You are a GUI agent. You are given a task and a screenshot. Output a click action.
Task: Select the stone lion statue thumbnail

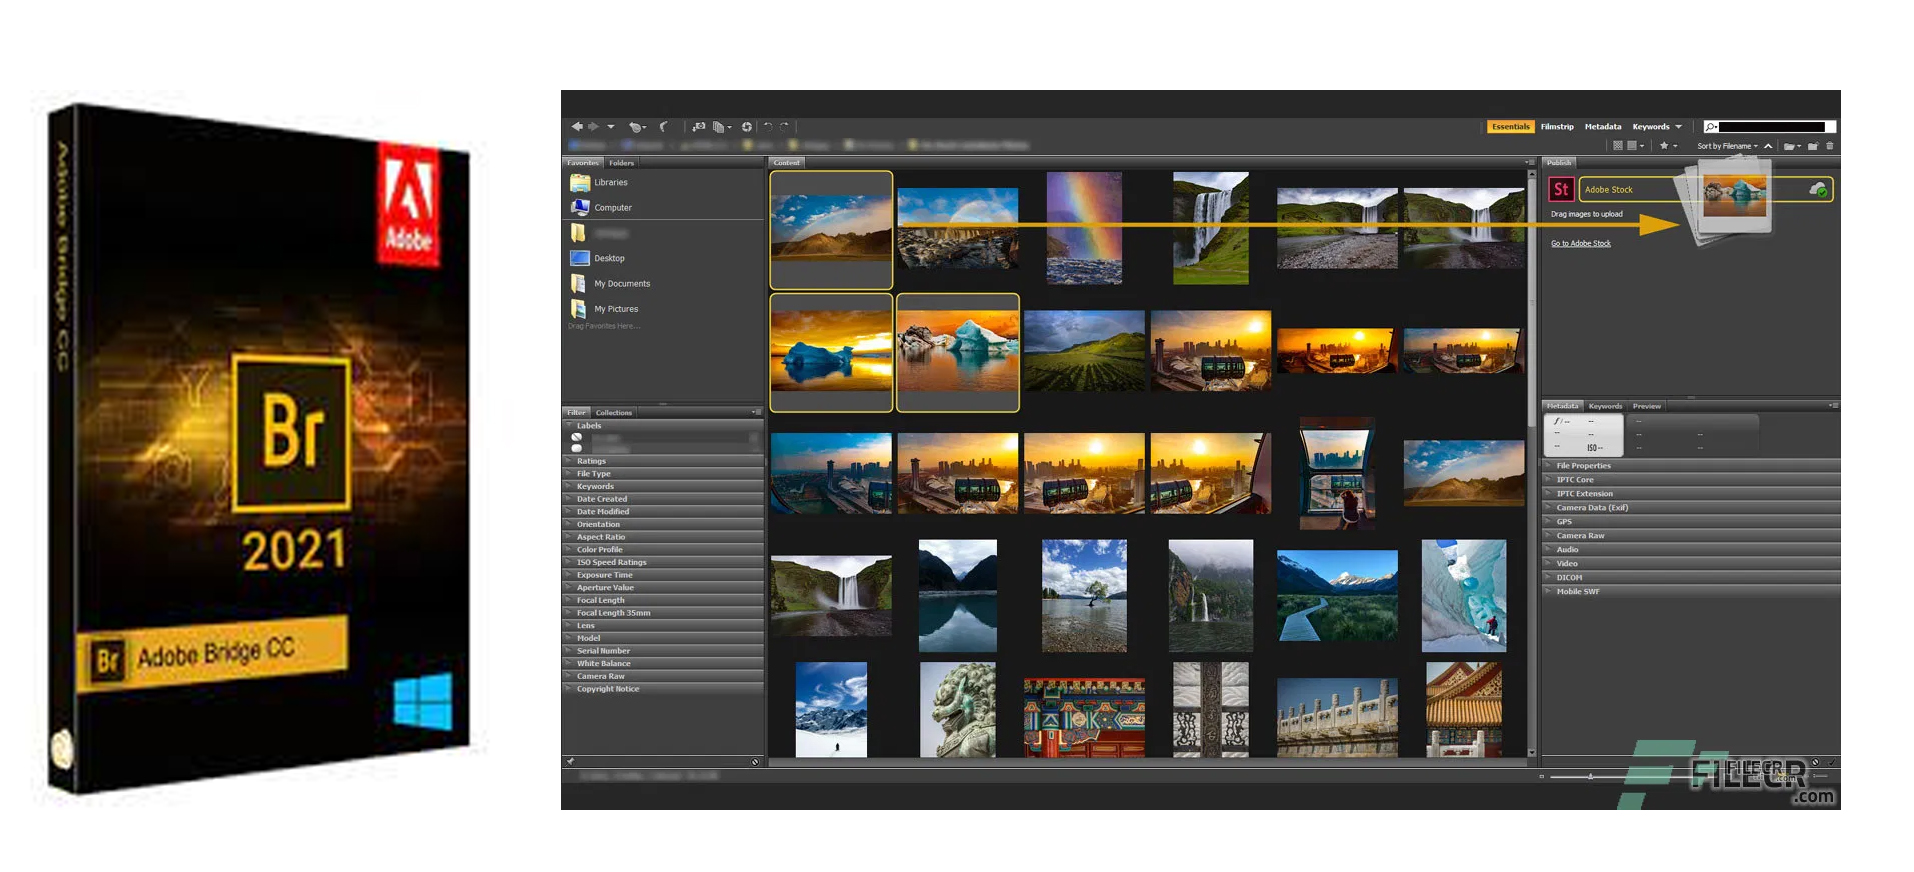point(957,709)
